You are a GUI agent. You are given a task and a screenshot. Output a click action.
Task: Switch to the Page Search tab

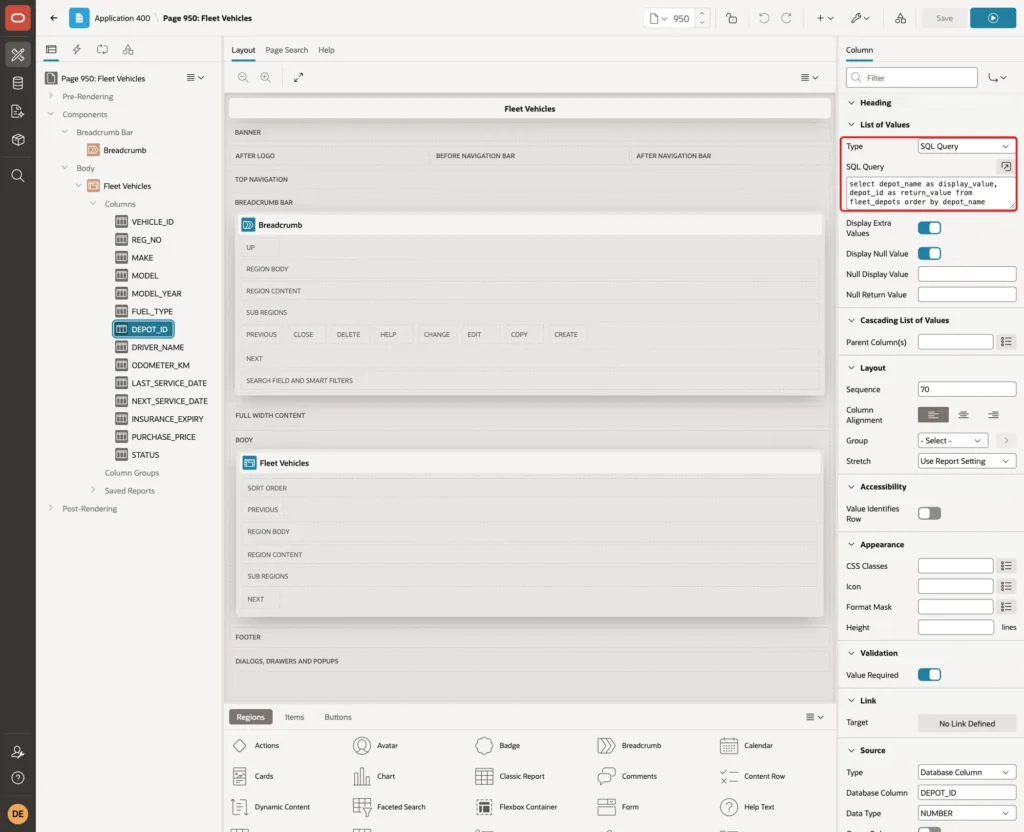tap(286, 50)
